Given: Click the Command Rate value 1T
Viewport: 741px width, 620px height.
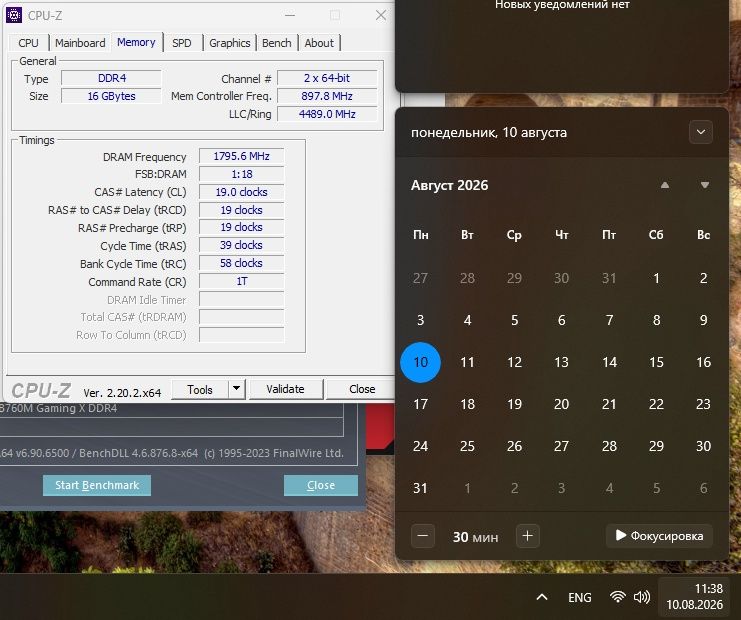Looking at the screenshot, I should tap(241, 282).
